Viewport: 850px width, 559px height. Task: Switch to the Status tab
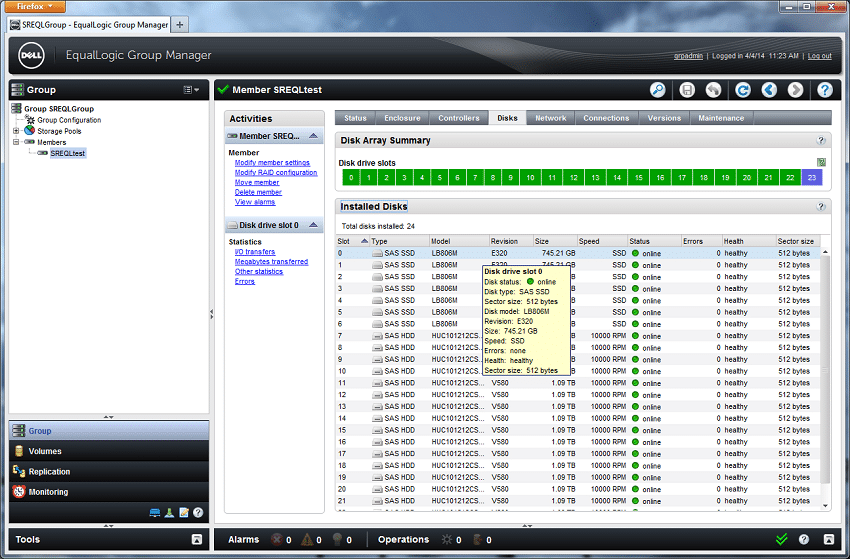[356, 118]
